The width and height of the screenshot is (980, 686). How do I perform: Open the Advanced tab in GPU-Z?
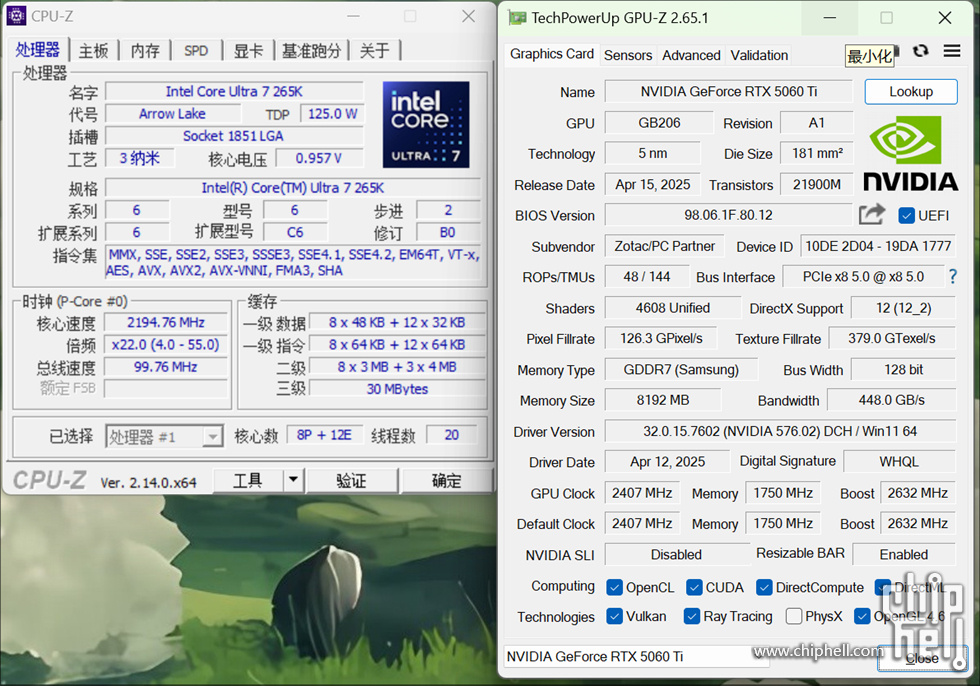click(x=691, y=55)
